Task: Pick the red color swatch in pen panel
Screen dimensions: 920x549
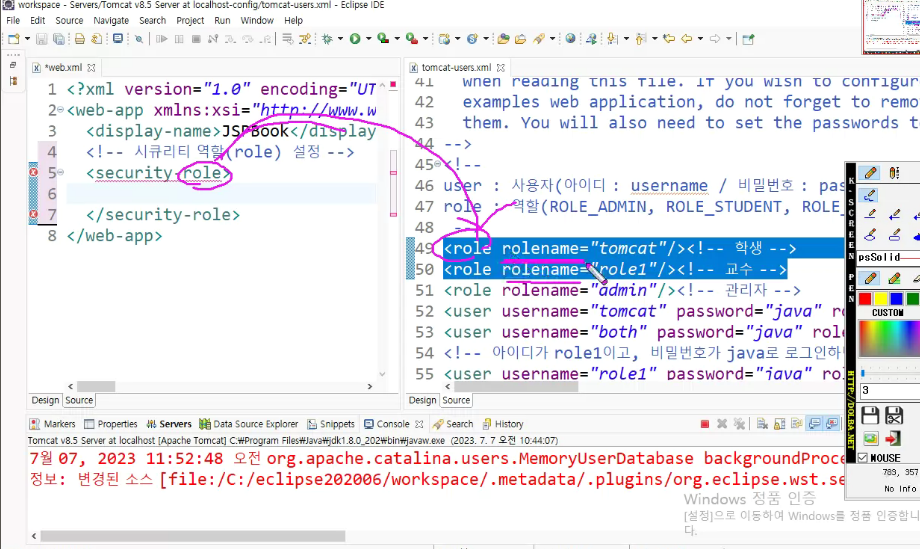Action: pyautogui.click(x=865, y=299)
